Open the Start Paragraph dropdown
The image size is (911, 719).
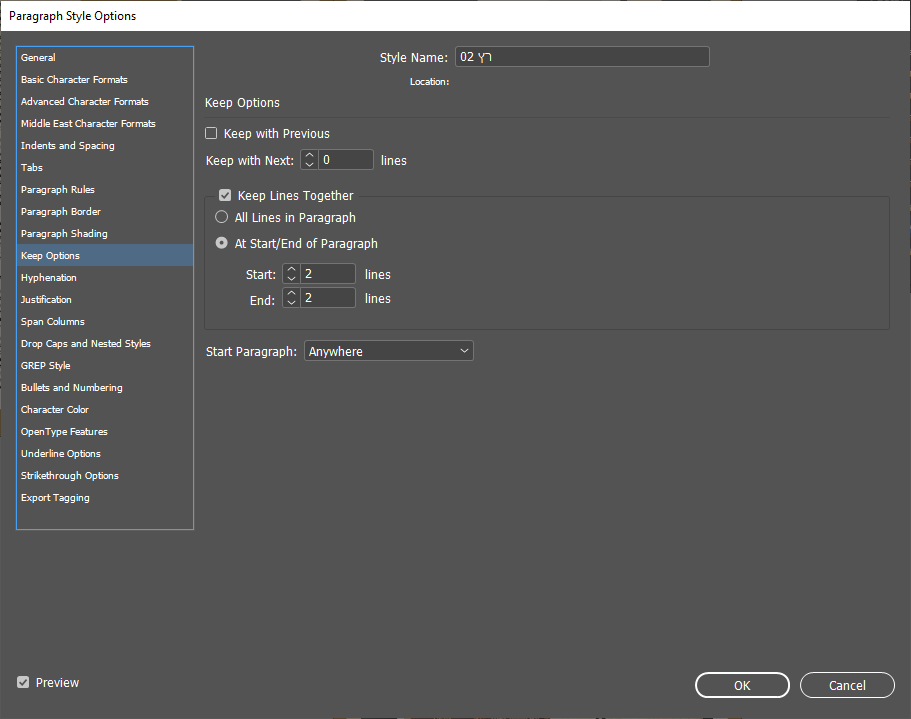[x=389, y=351]
